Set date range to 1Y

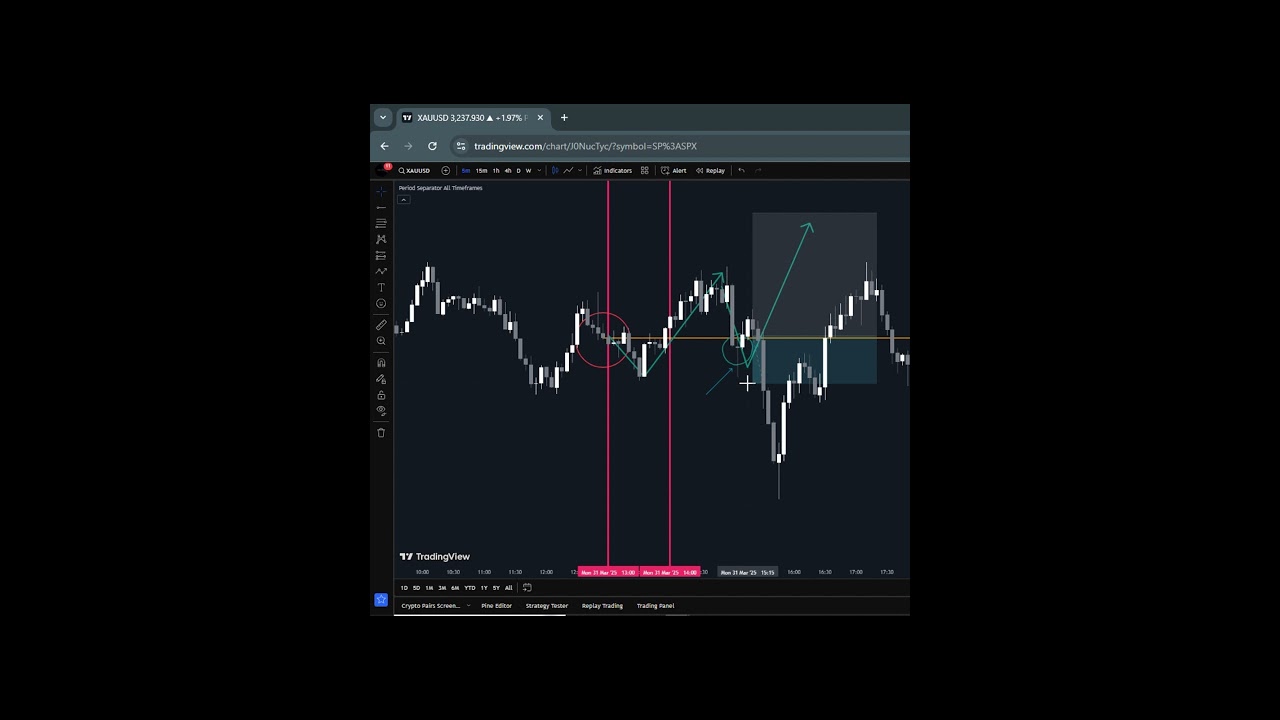pos(484,588)
